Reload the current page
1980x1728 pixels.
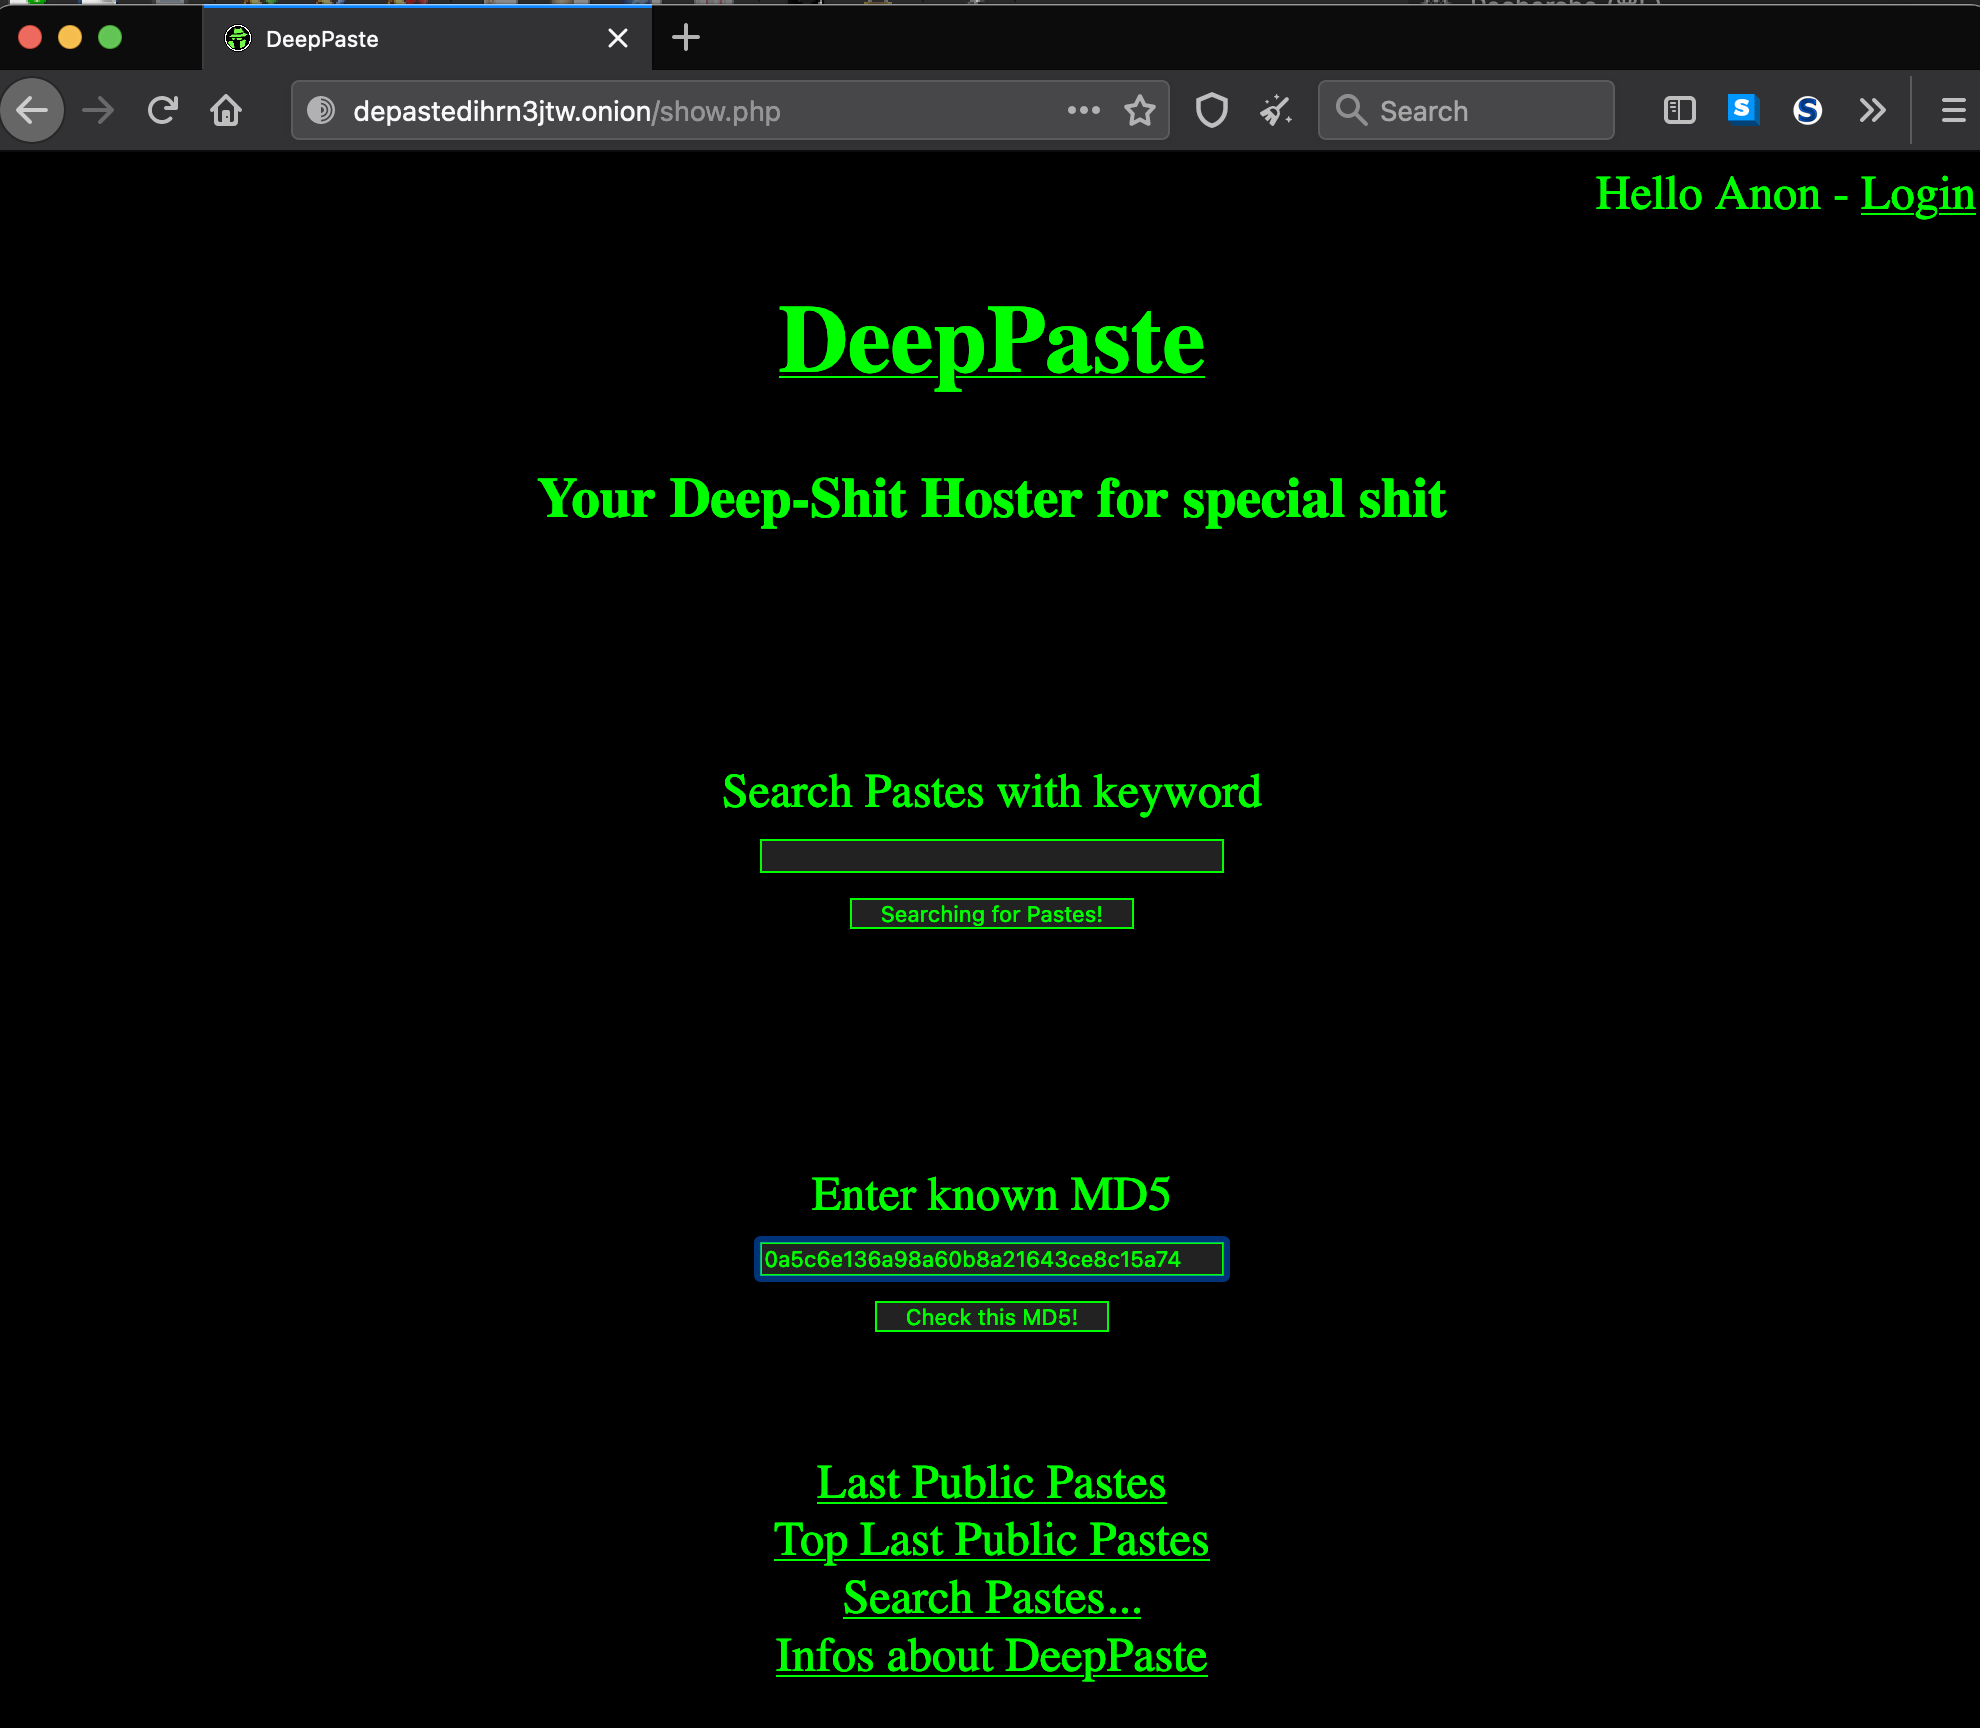pos(162,110)
